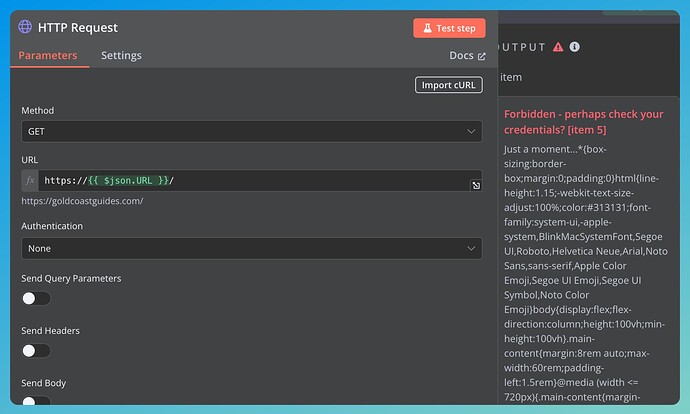Open the URL expression editor expand icon

(476, 186)
